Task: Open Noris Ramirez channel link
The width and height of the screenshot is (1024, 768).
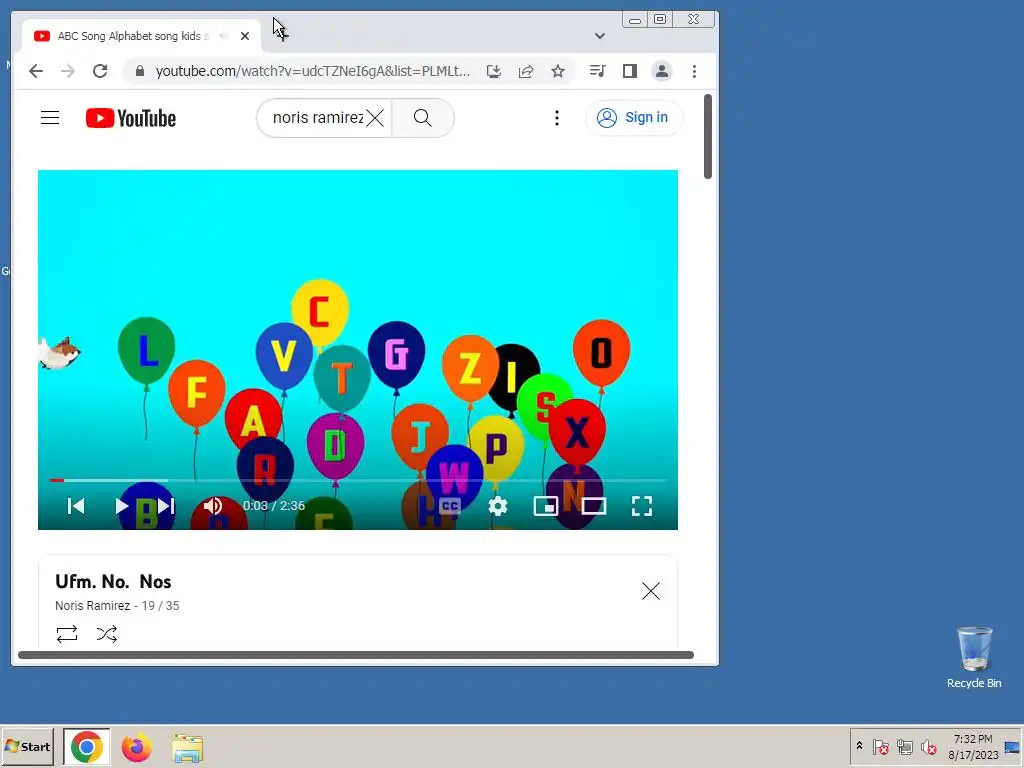Action: (92, 606)
